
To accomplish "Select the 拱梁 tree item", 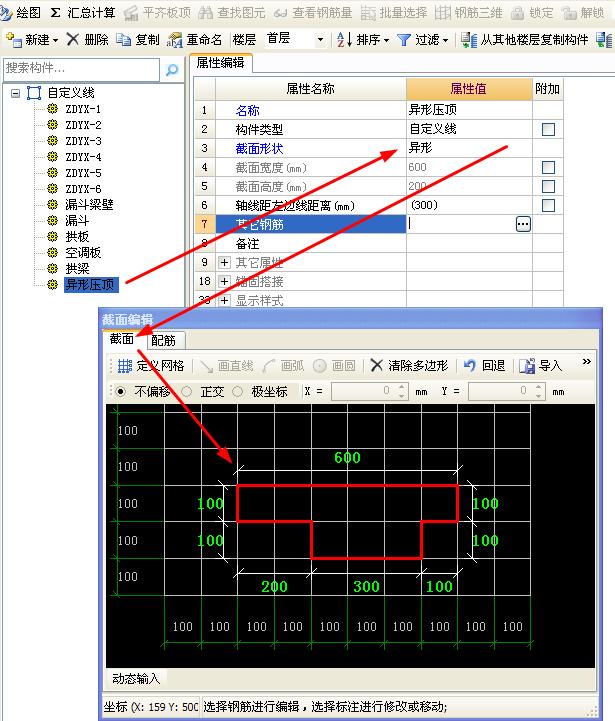I will [x=77, y=269].
